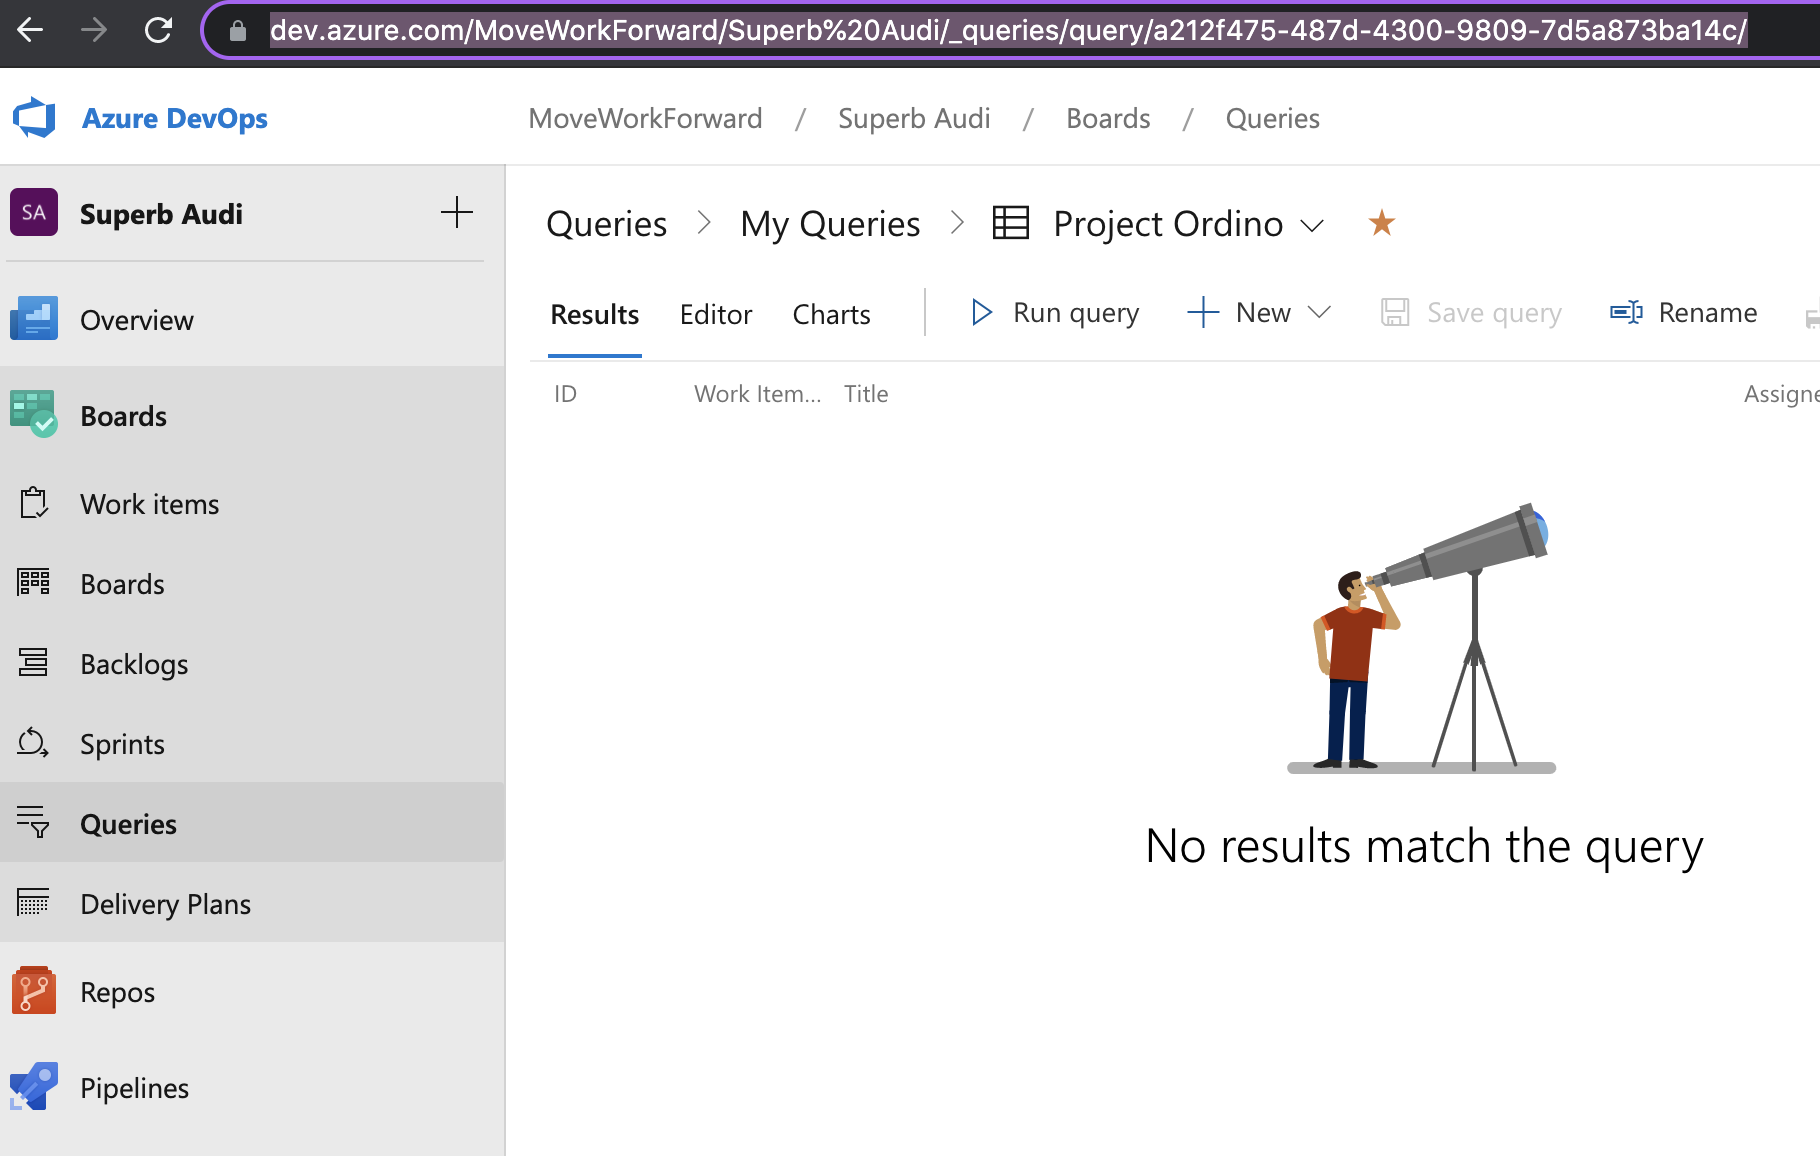Open the Pipelines section
The image size is (1820, 1156).
point(134,1088)
